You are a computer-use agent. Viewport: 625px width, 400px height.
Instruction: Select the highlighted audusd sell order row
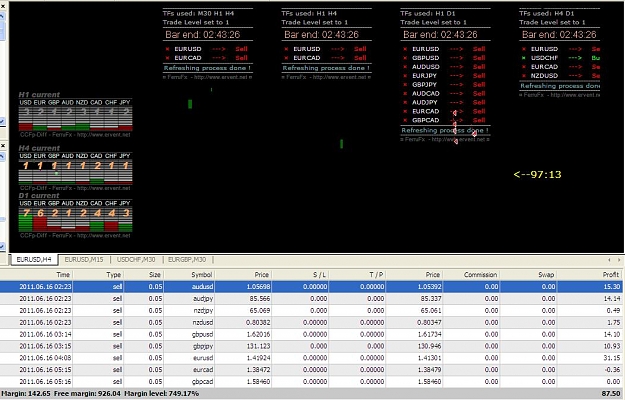coord(311,286)
